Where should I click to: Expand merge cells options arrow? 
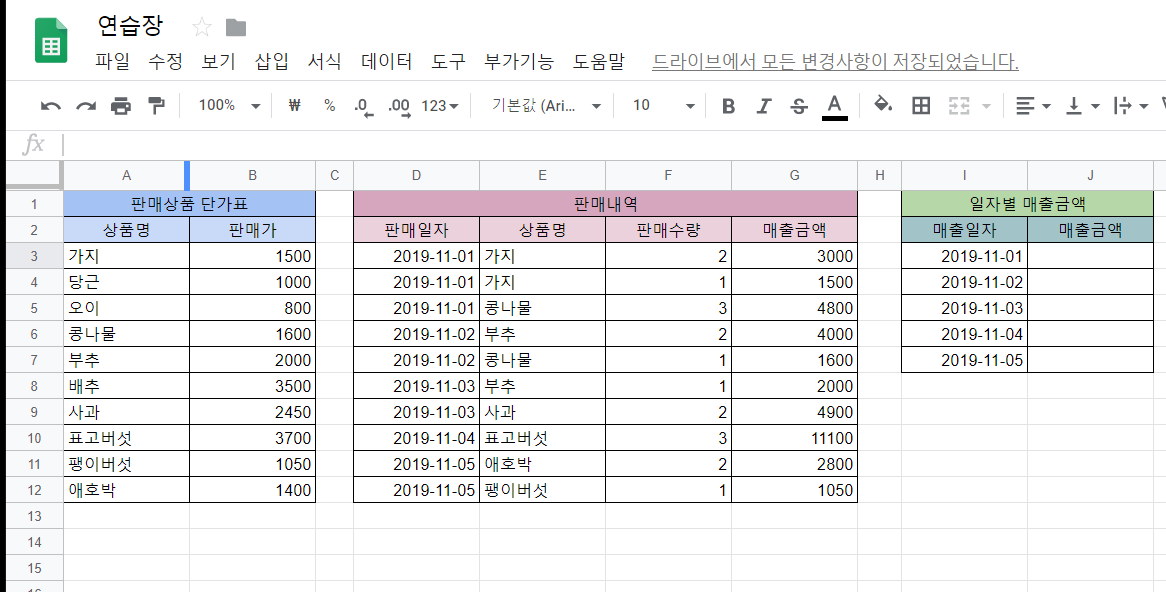point(987,106)
